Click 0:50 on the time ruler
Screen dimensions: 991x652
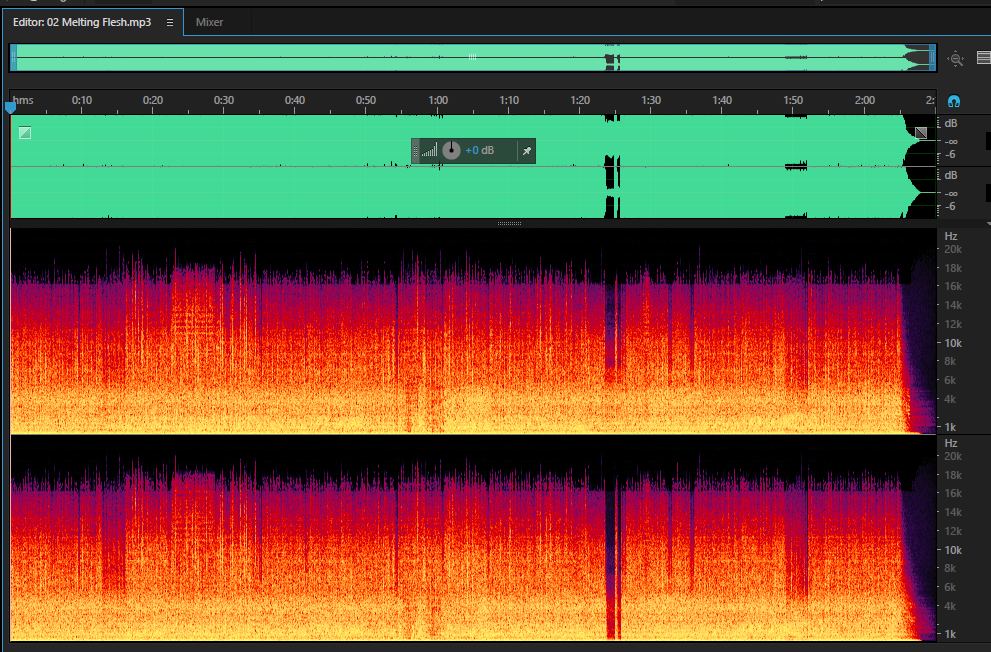coord(366,100)
